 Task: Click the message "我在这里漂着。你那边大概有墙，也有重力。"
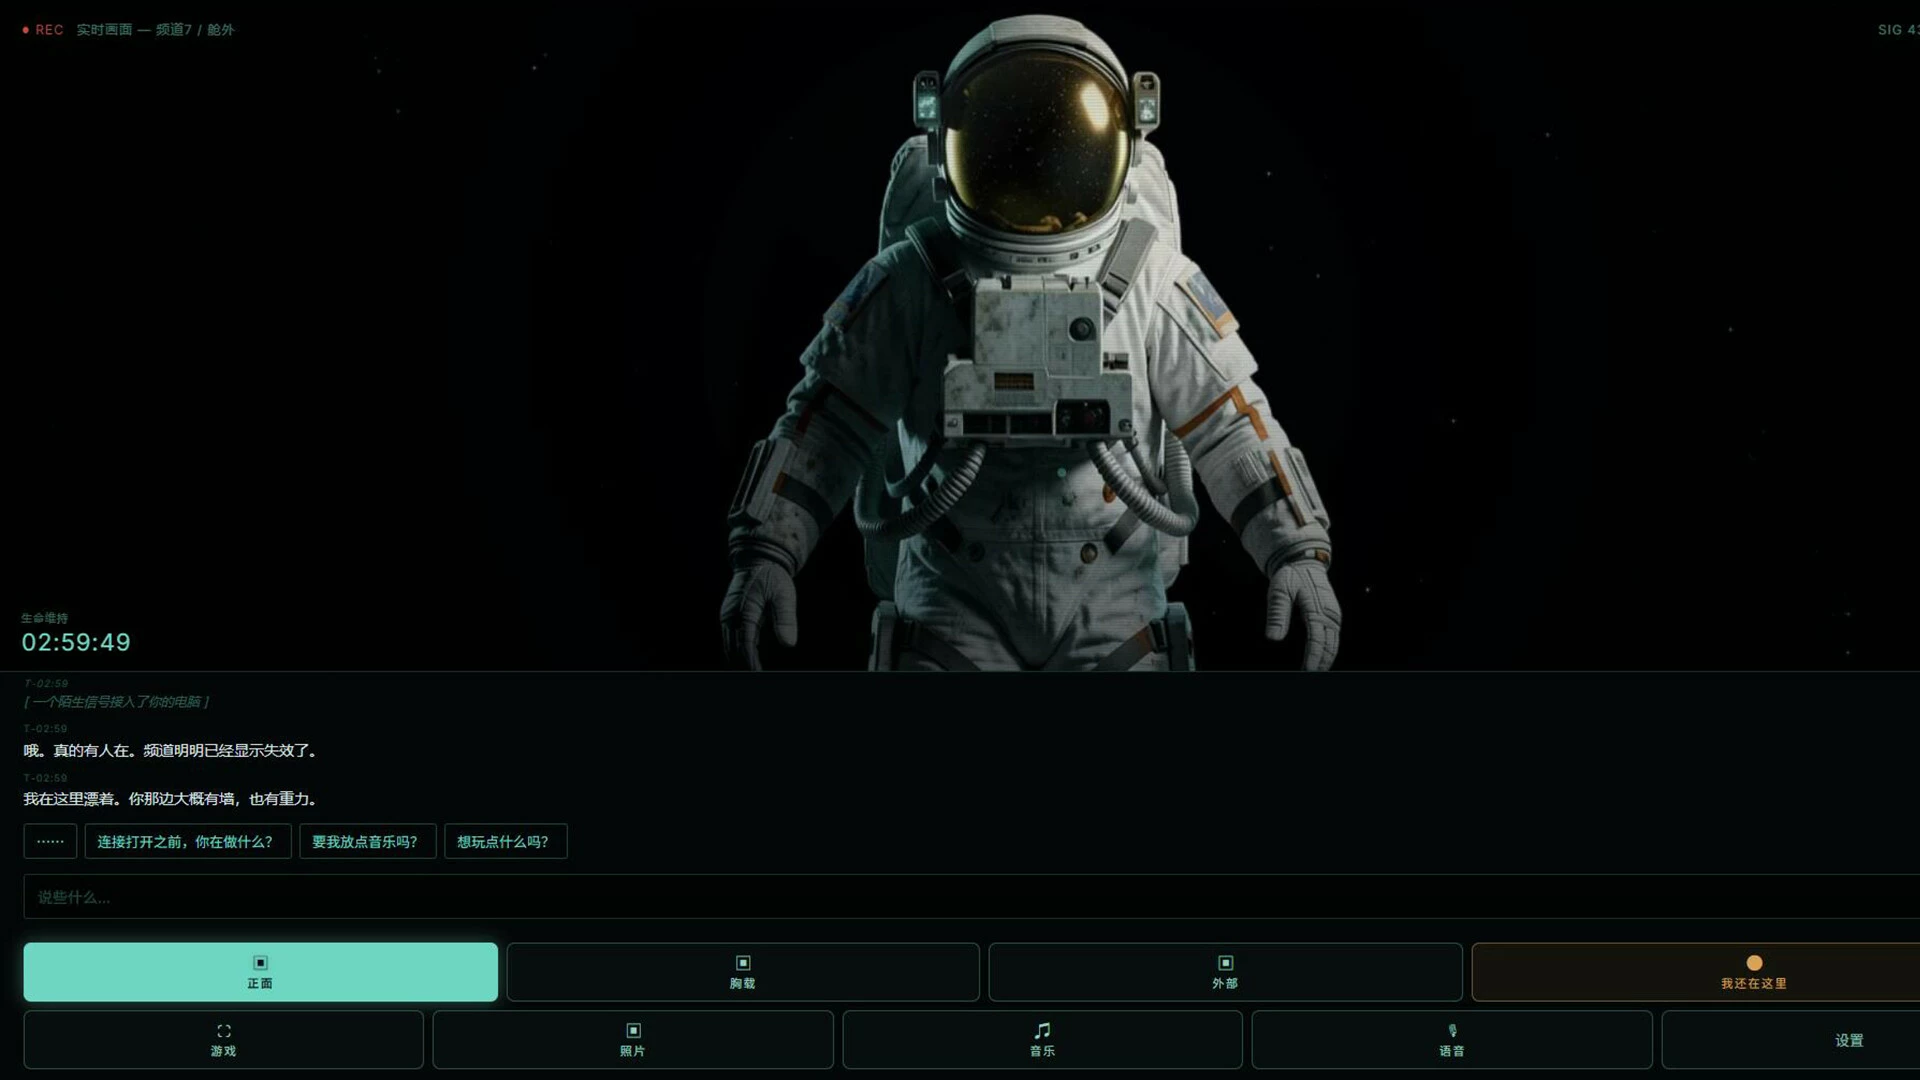[171, 799]
